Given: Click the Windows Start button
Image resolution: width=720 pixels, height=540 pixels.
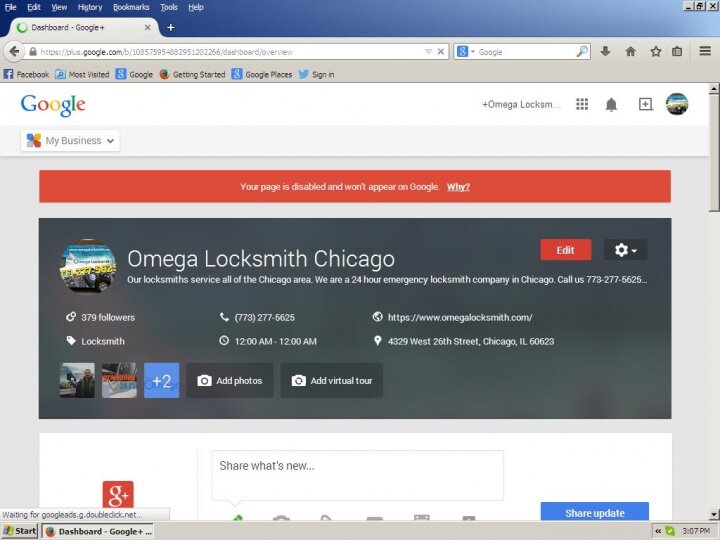Looking at the screenshot, I should [x=19, y=531].
